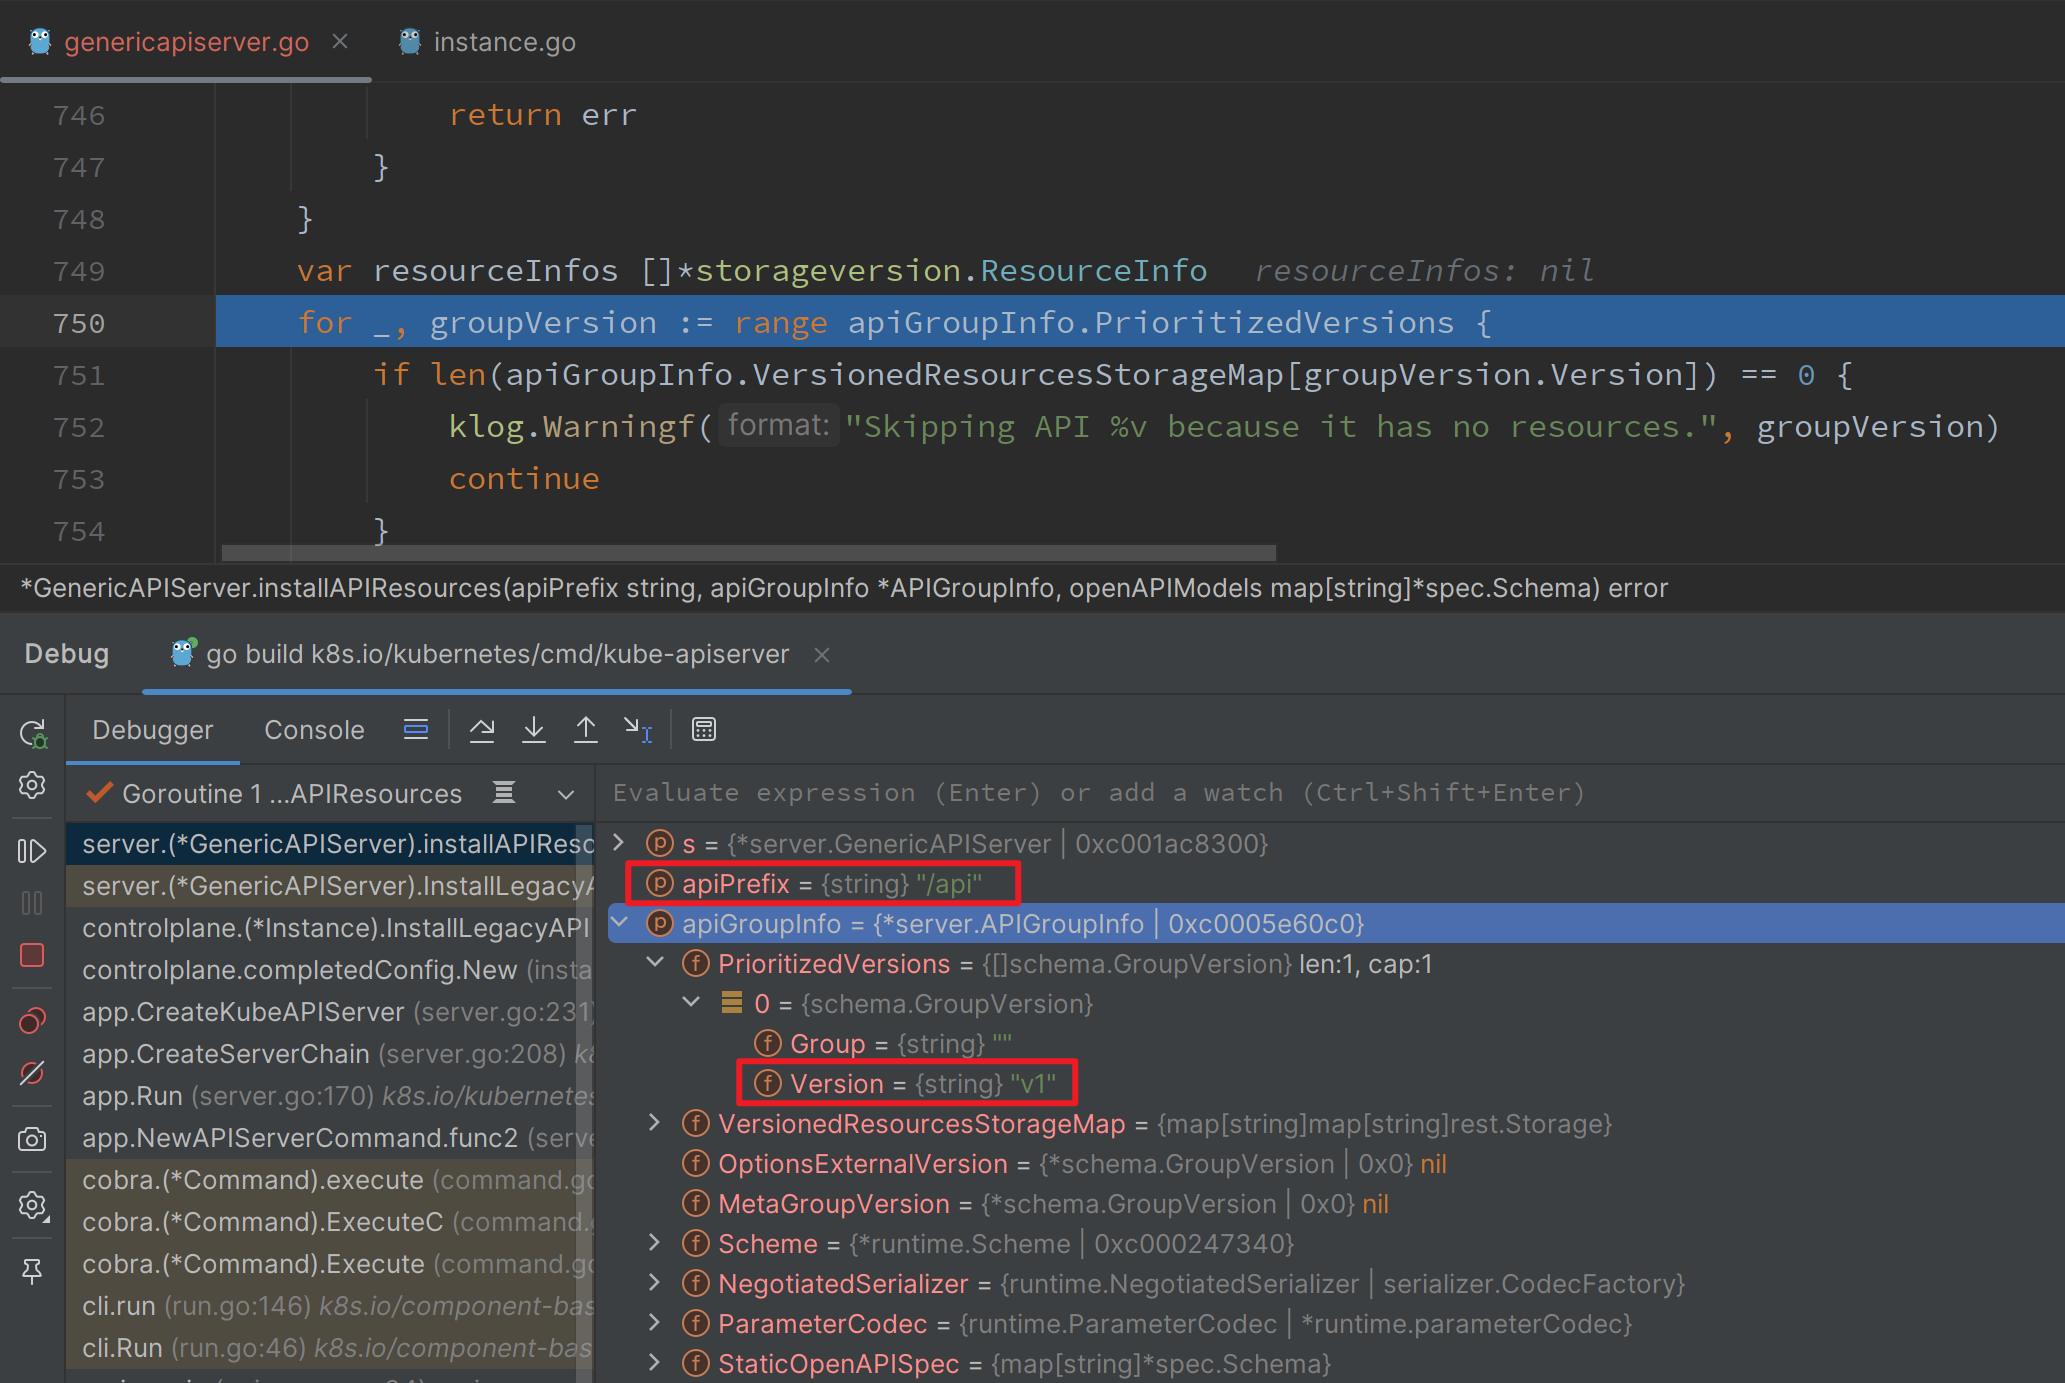2065x1383 pixels.
Task: Collapse the PrioritizedVersions node
Action: point(655,963)
